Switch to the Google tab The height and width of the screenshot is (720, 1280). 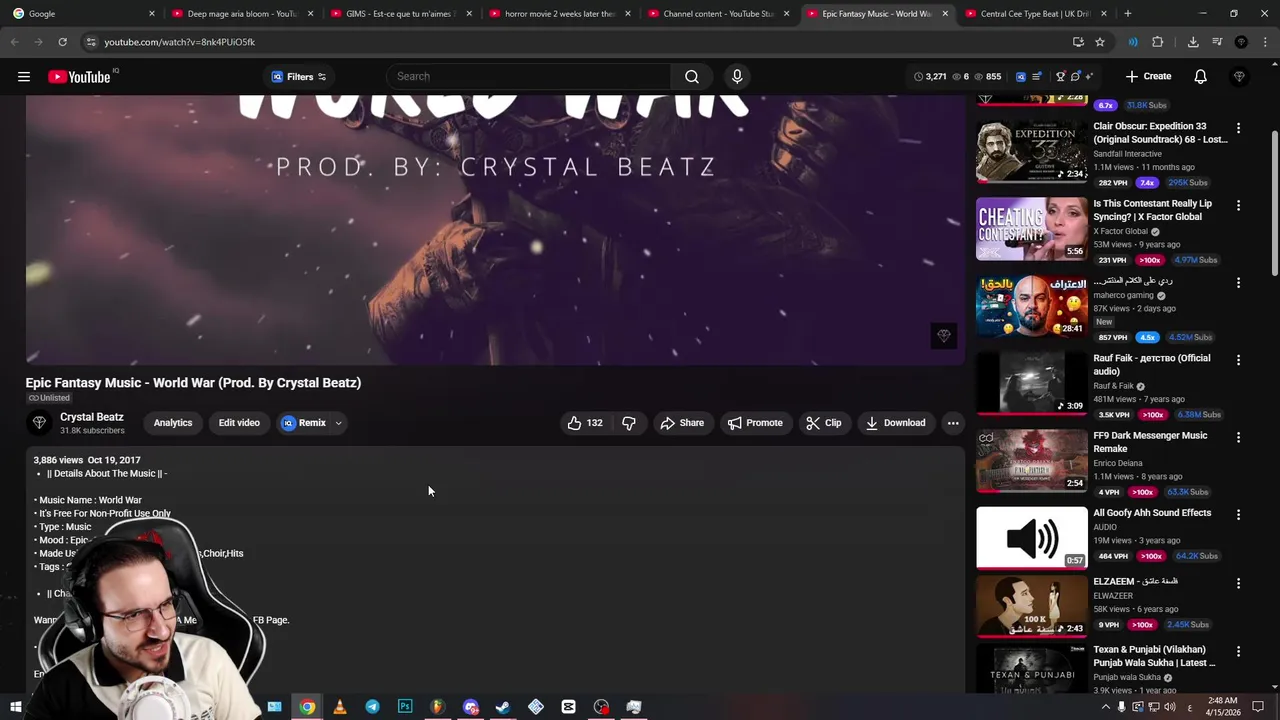click(82, 14)
